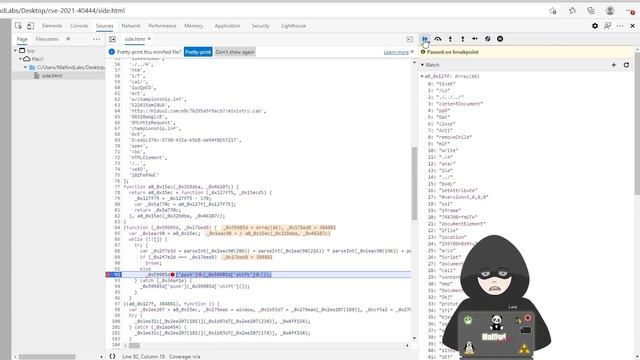Screen dimensions: 640x360
Task: Click the Step debugger button
Action: coord(475,39)
